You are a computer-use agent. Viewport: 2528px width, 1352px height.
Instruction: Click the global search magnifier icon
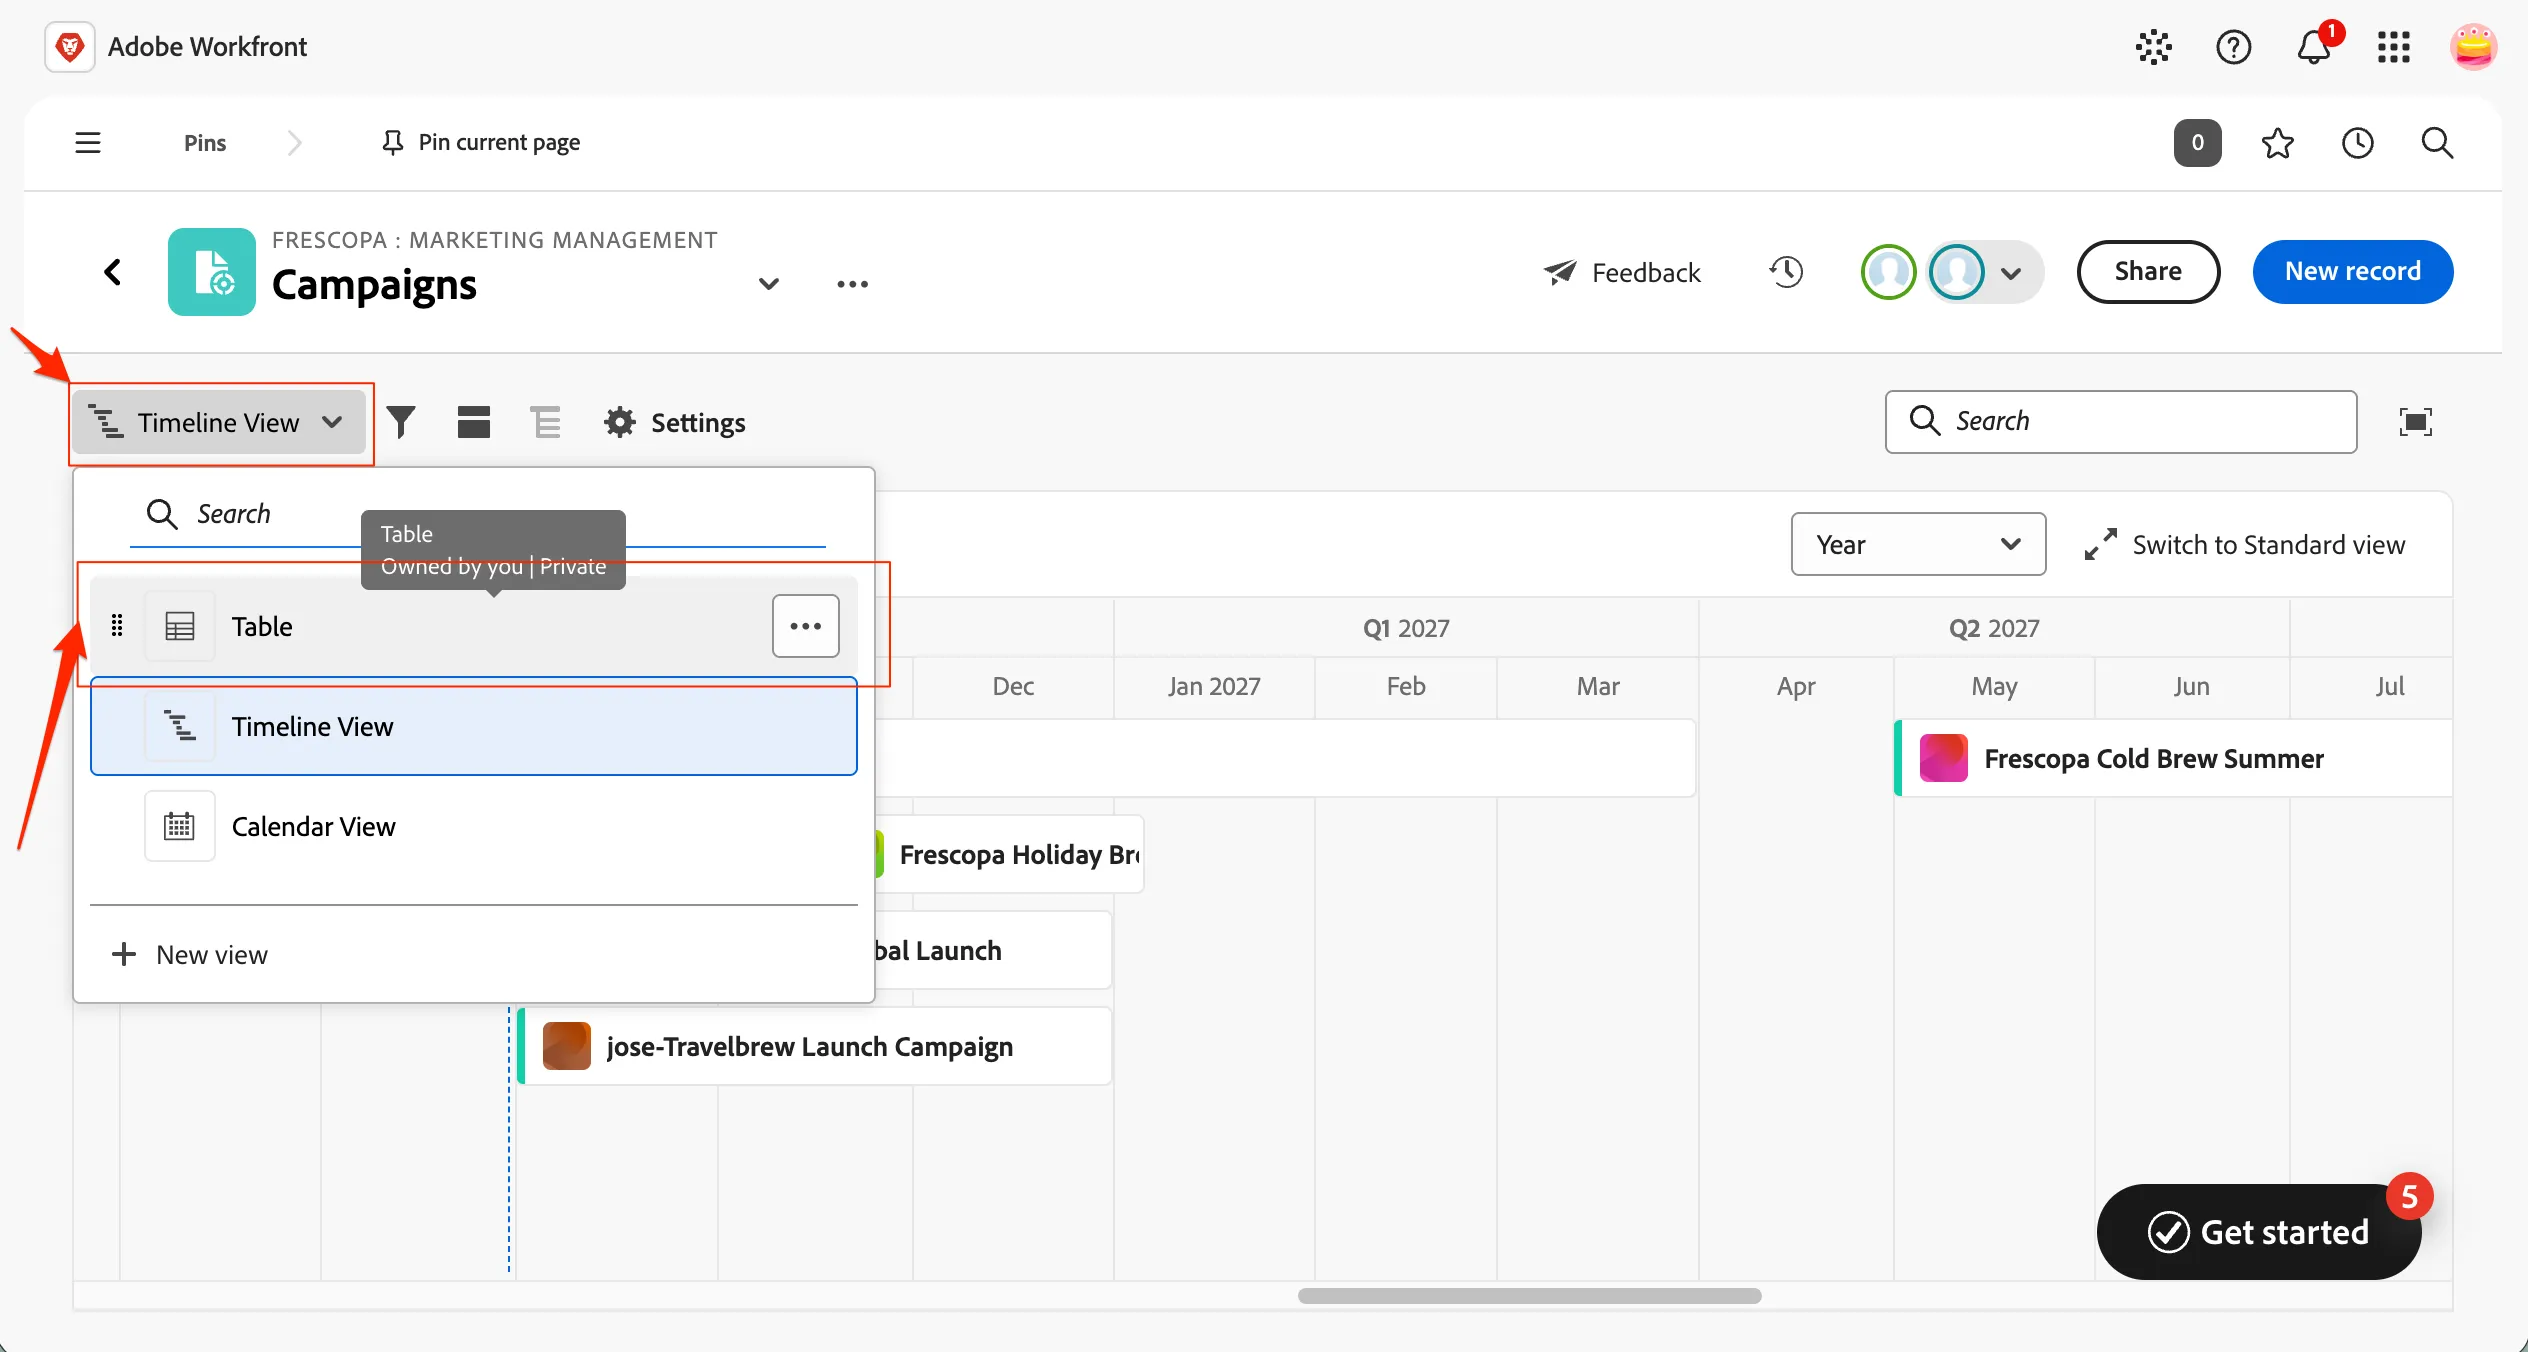(x=2437, y=143)
